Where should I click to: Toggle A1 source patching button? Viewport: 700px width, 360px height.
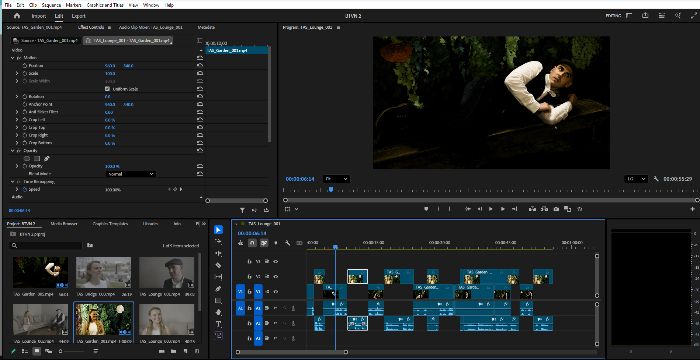[240, 308]
